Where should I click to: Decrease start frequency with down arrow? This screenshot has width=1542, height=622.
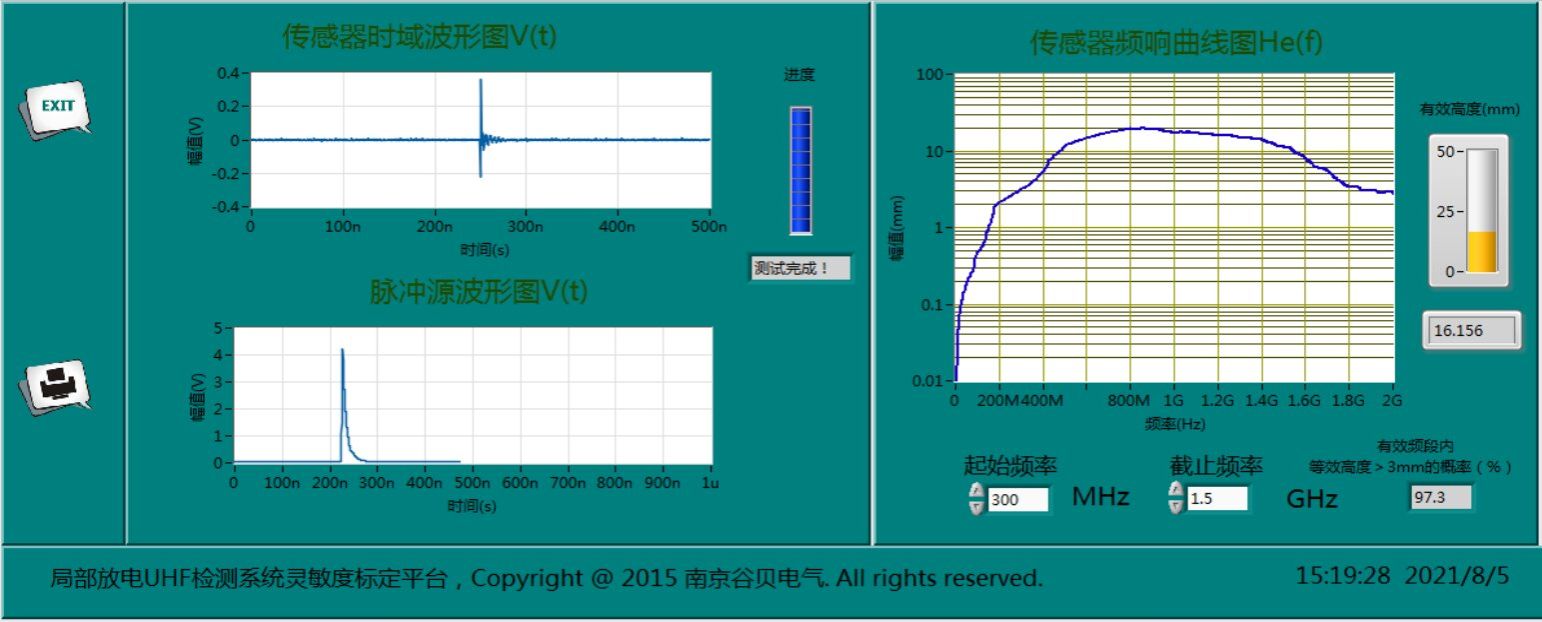[976, 506]
